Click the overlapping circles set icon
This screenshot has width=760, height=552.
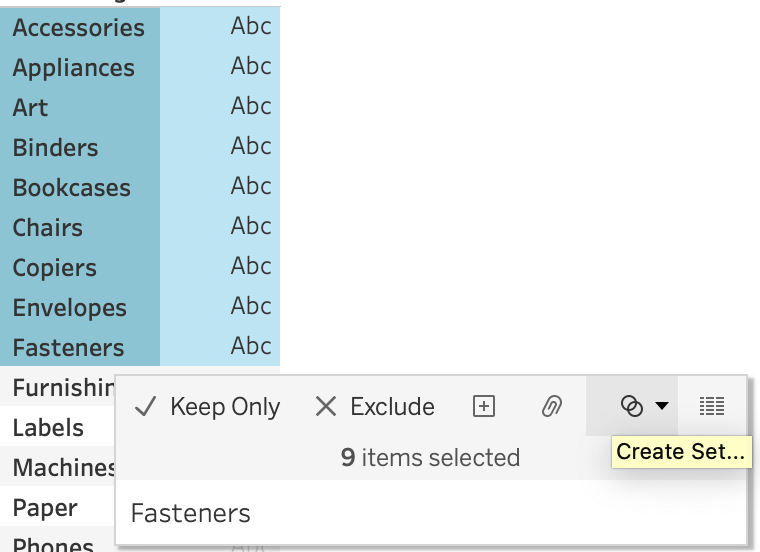[631, 406]
